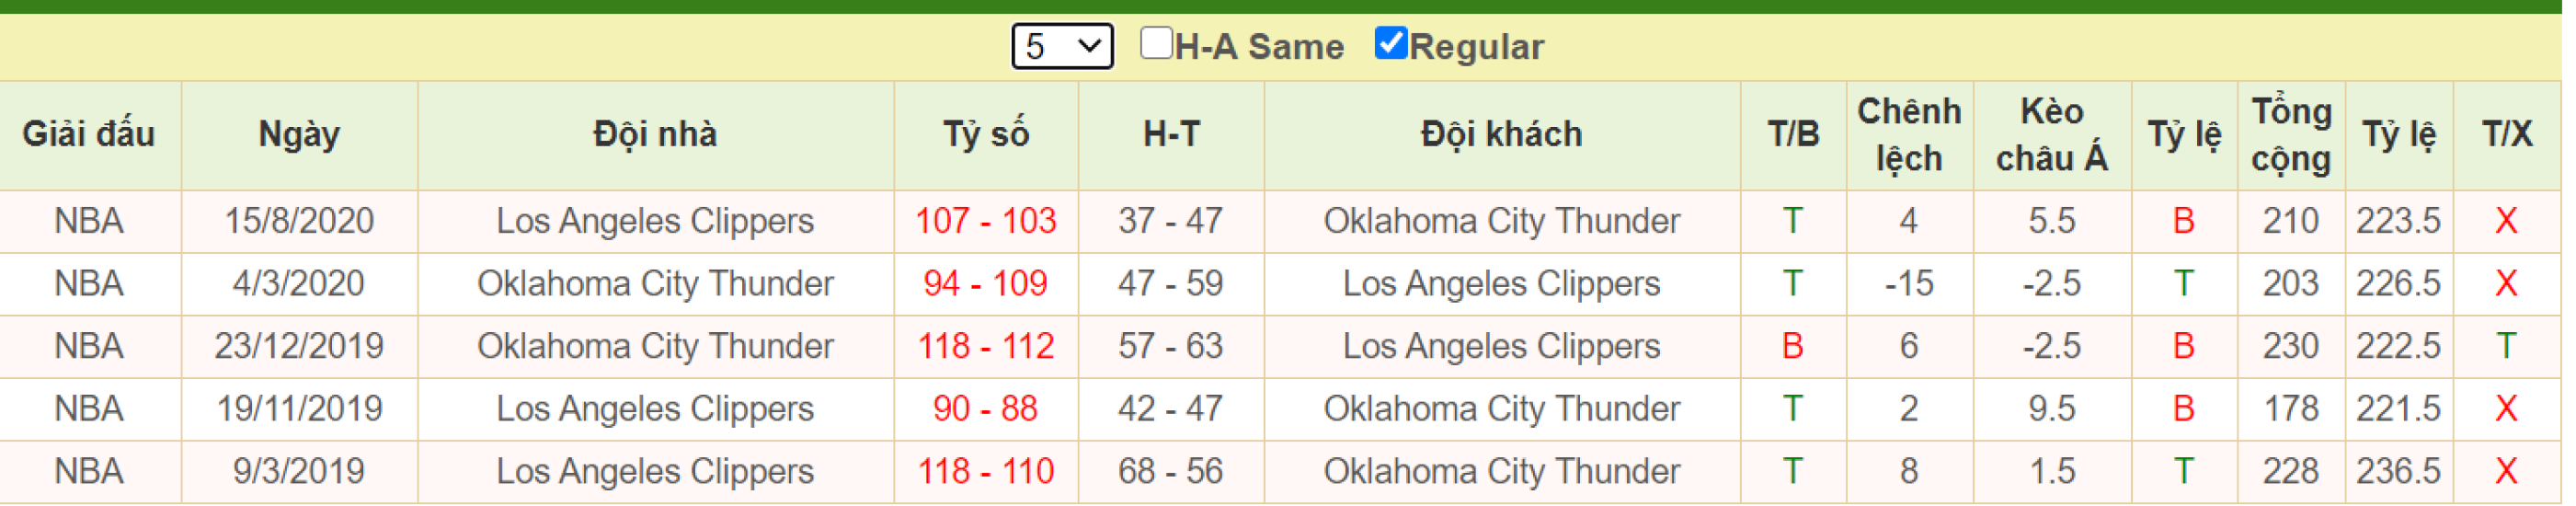Screen dimensions: 2576x506
Task: Uncheck the Regular checkbox
Action: pos(1391,43)
